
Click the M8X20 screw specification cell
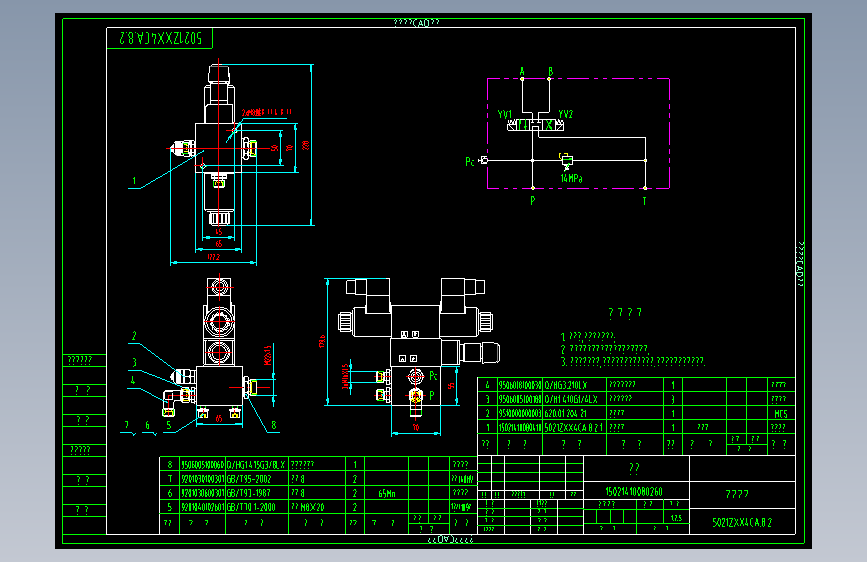pyautogui.click(x=317, y=507)
